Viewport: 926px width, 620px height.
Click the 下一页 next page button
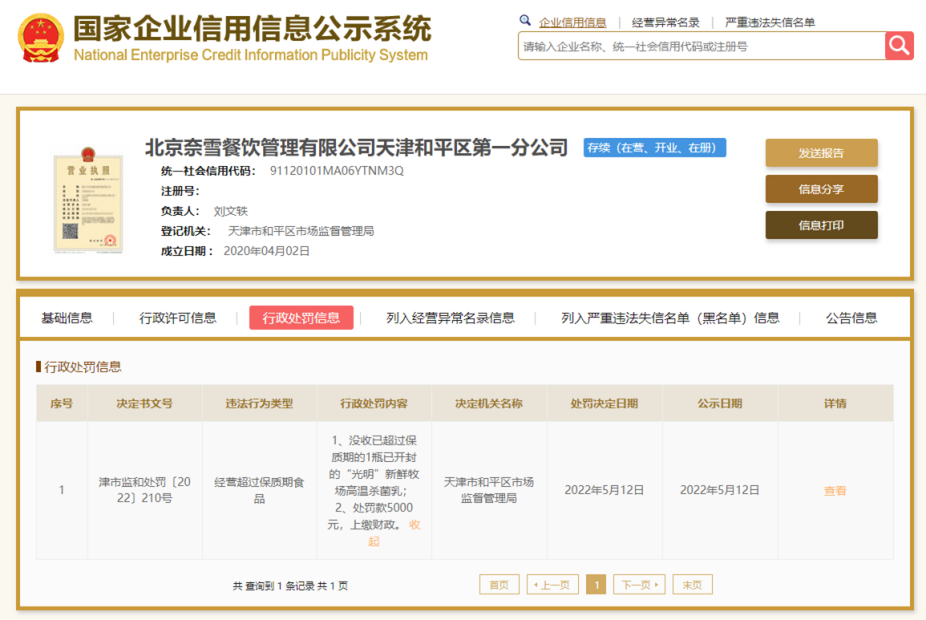point(640,585)
